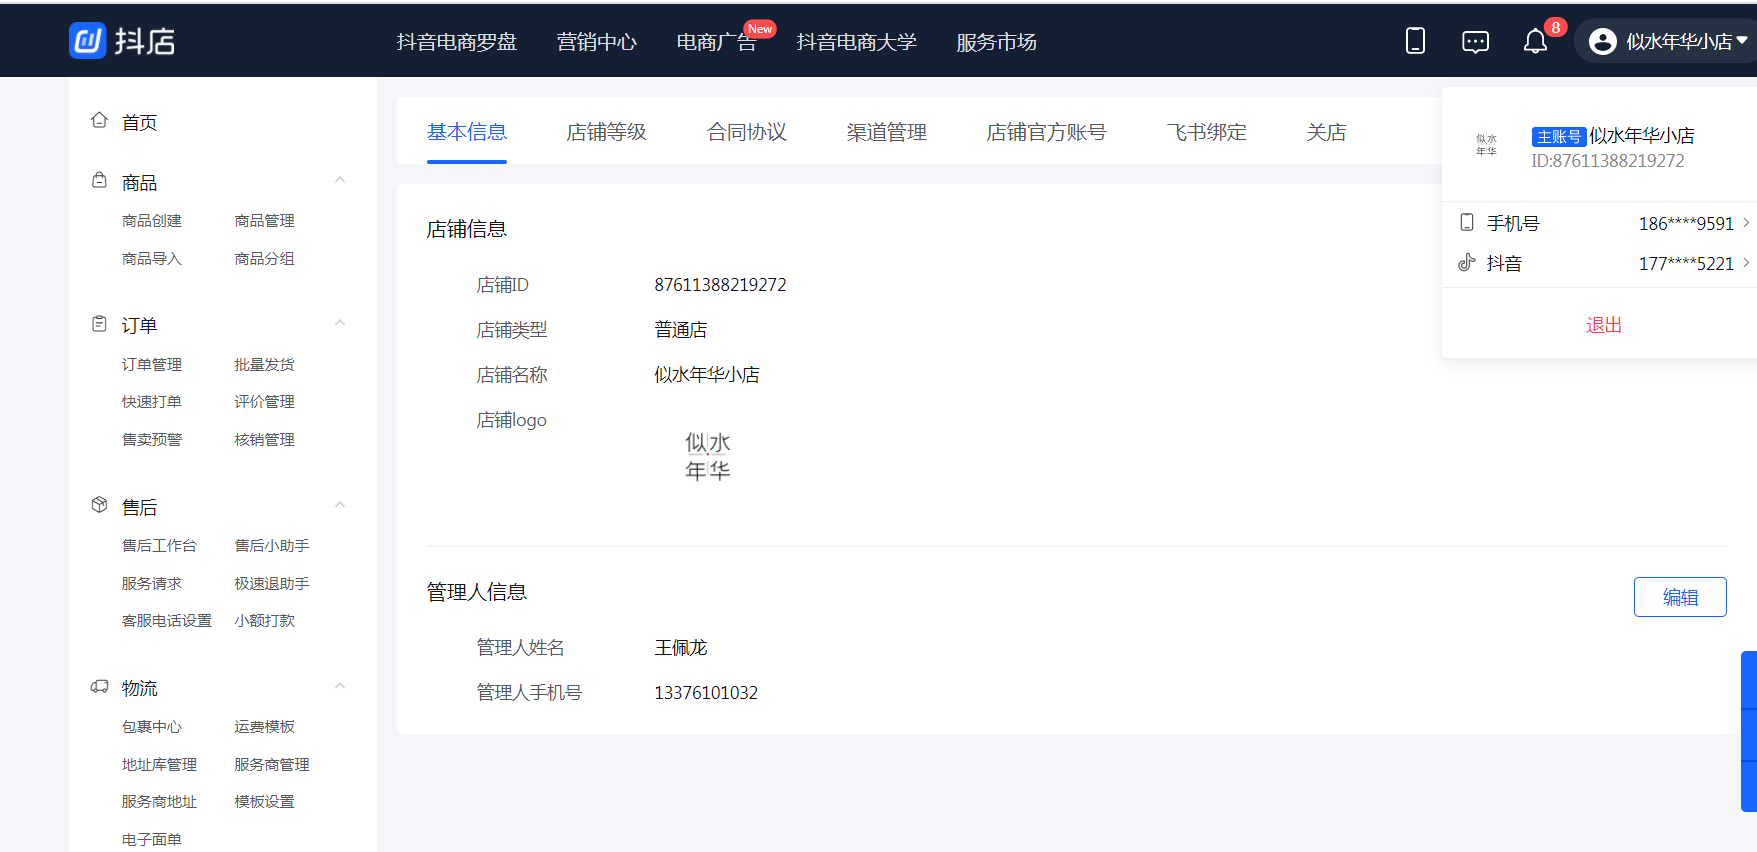Click the 订单 clipboard icon in sidebar
Viewport: 1757px width, 852px height.
(x=99, y=324)
